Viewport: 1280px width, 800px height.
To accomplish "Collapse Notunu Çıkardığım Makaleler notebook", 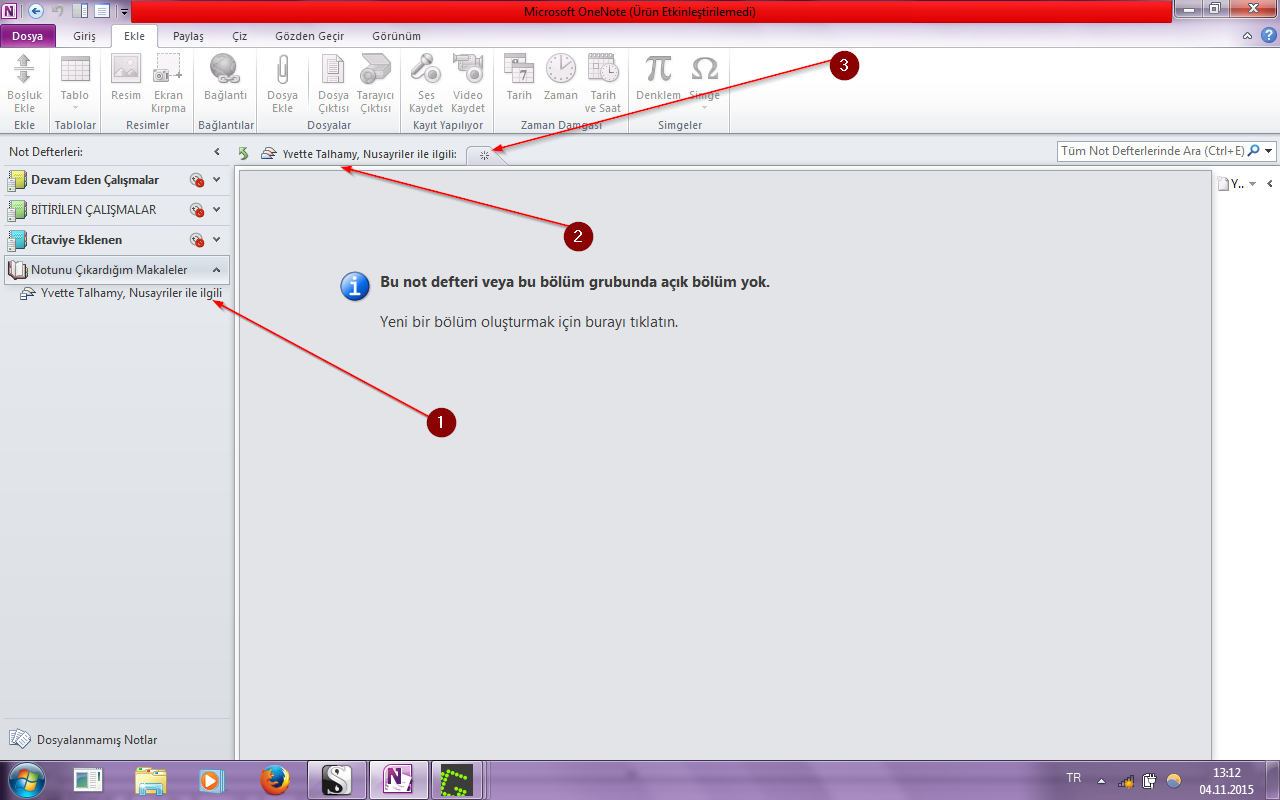I will click(217, 270).
